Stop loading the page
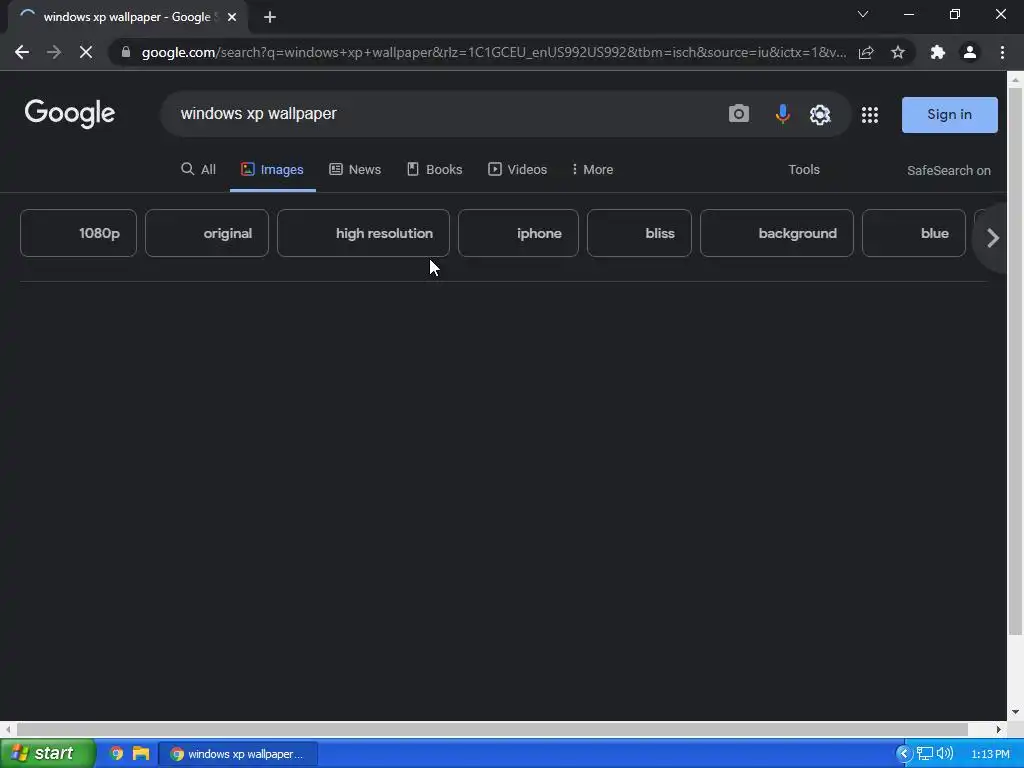 click(86, 52)
